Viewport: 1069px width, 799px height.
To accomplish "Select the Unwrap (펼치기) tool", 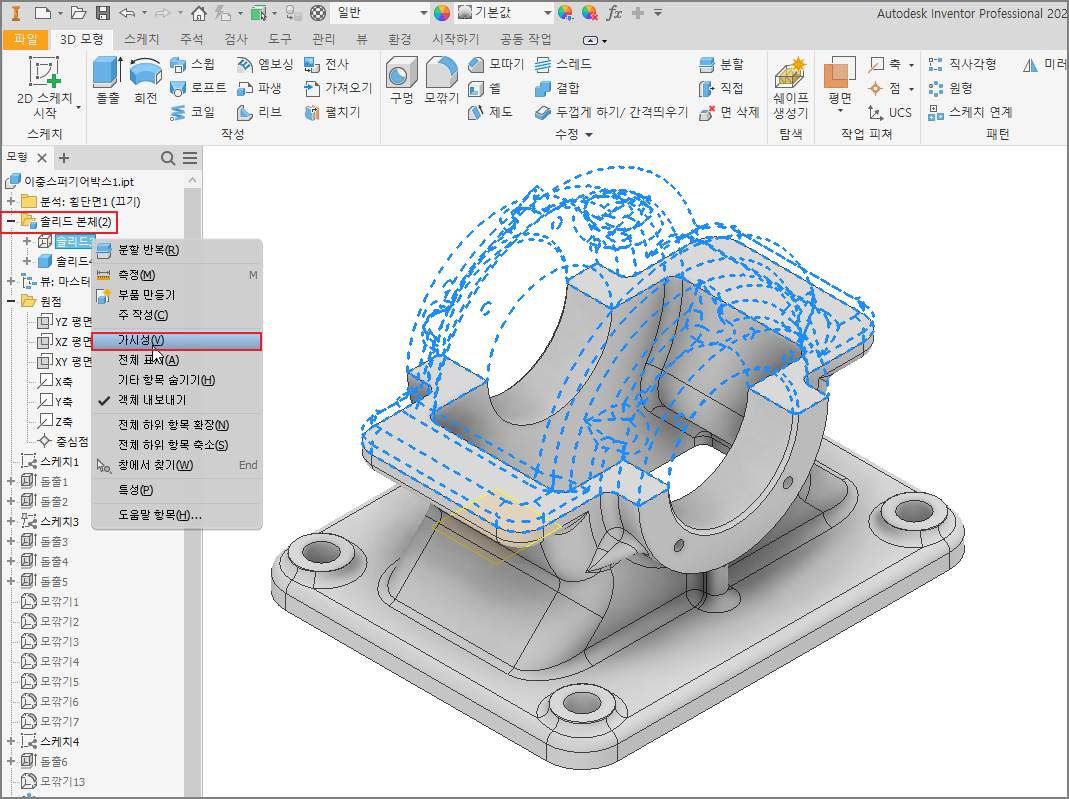I will (332, 112).
